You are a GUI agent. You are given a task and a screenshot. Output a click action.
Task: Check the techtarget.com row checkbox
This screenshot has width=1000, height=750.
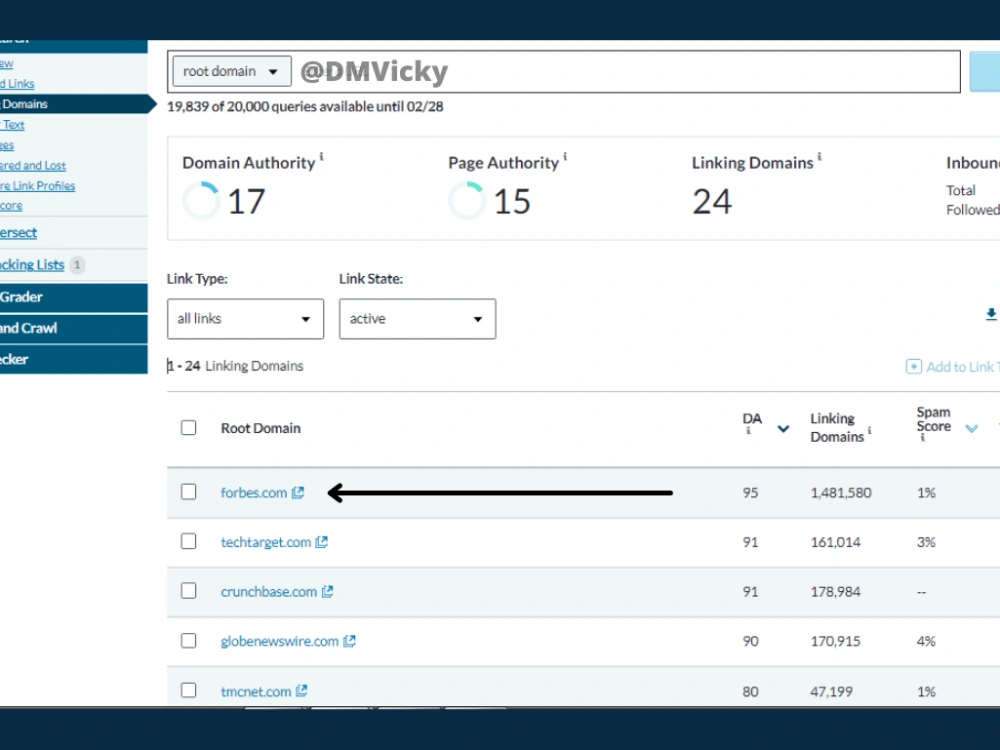click(x=188, y=541)
